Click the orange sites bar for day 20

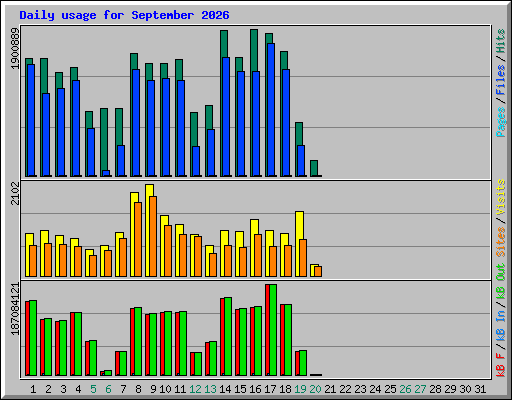(x=318, y=271)
